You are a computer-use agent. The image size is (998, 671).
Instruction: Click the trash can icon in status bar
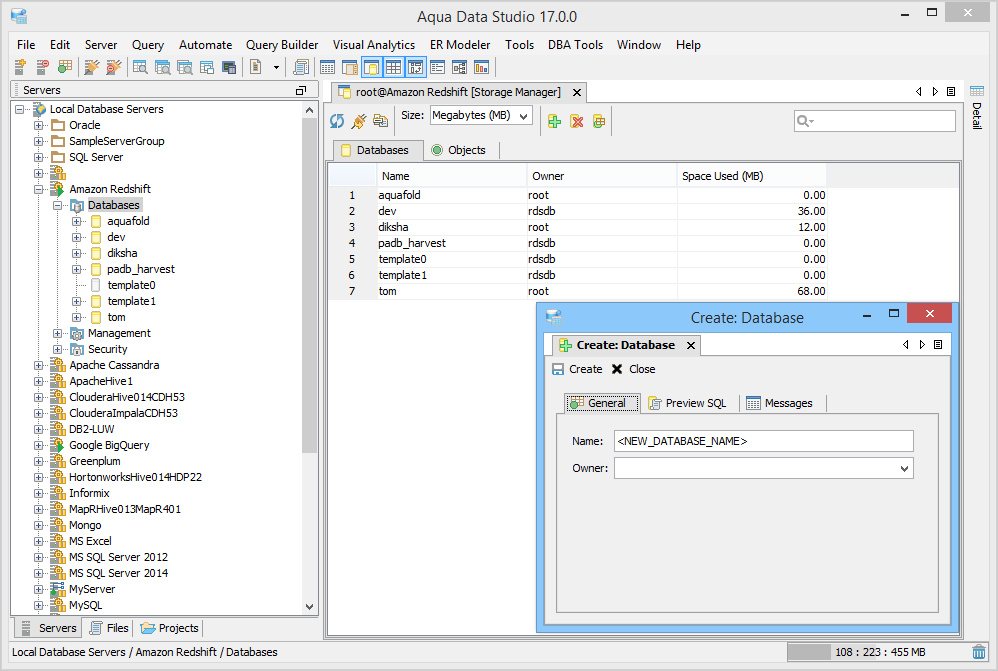click(979, 652)
